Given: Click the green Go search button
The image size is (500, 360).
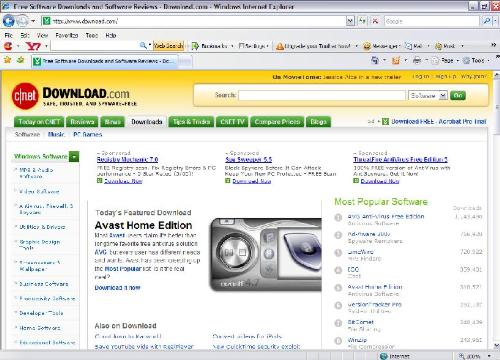Looking at the screenshot, I should [458, 96].
